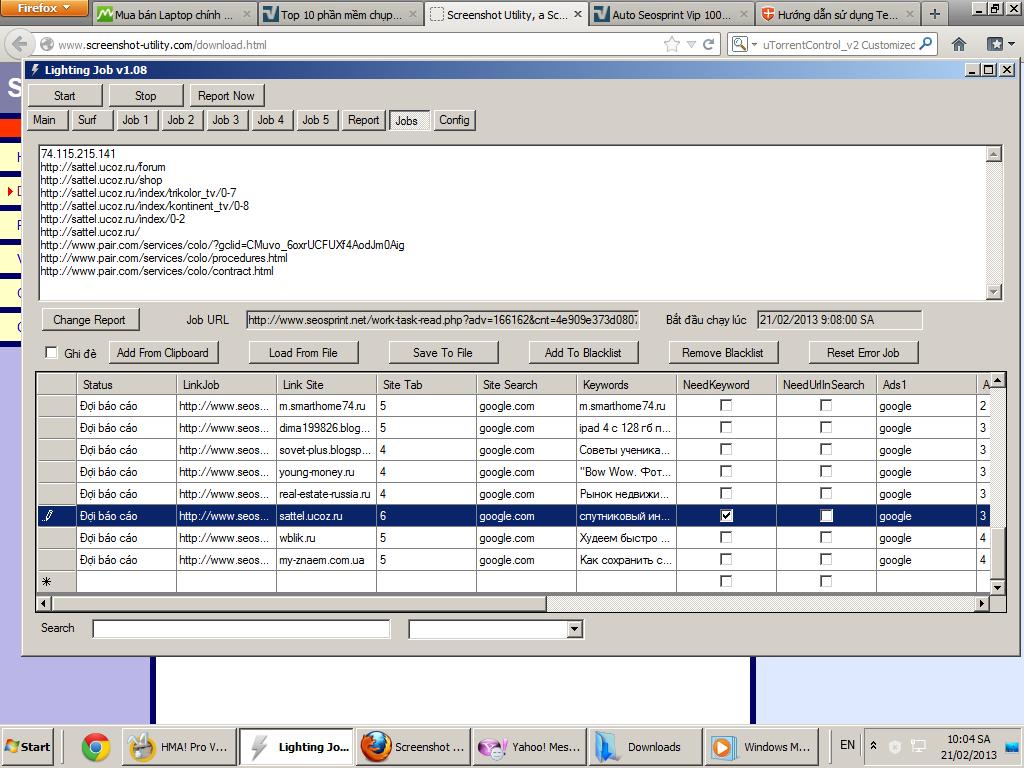Image resolution: width=1024 pixels, height=768 pixels.
Task: Switch to the Config tab
Action: pos(453,120)
